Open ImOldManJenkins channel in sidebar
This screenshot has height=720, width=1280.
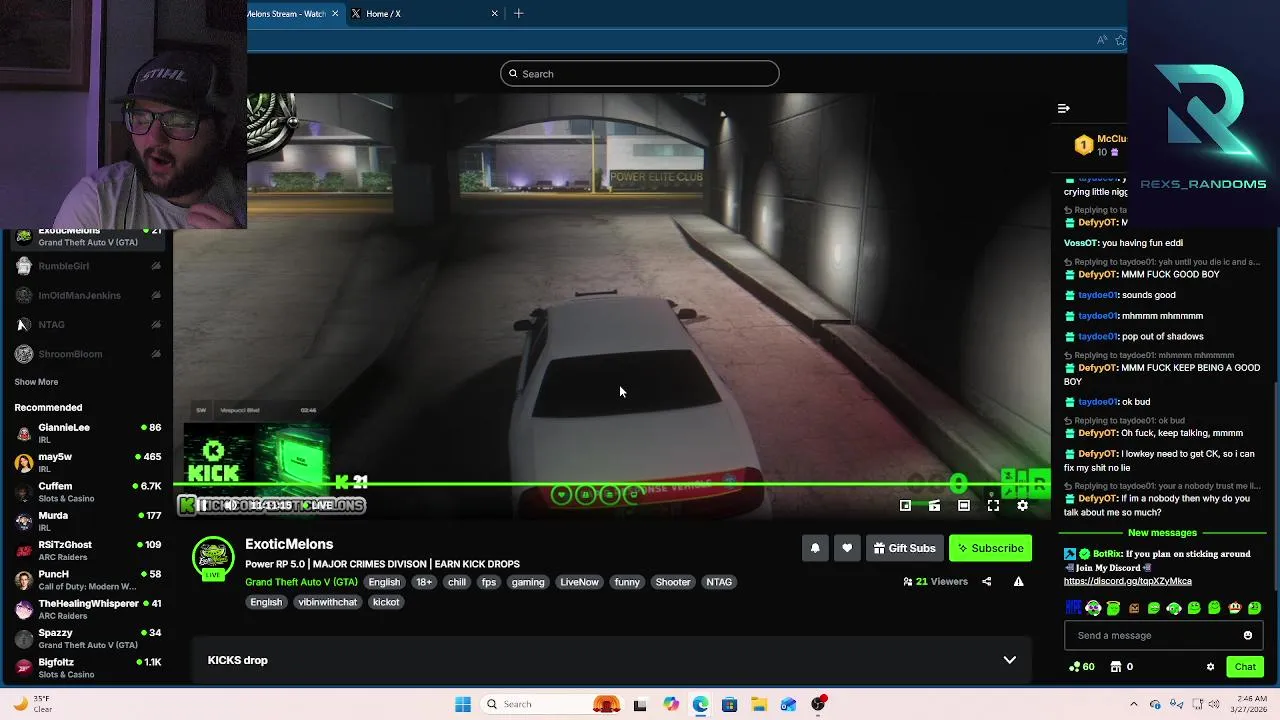[87, 296]
